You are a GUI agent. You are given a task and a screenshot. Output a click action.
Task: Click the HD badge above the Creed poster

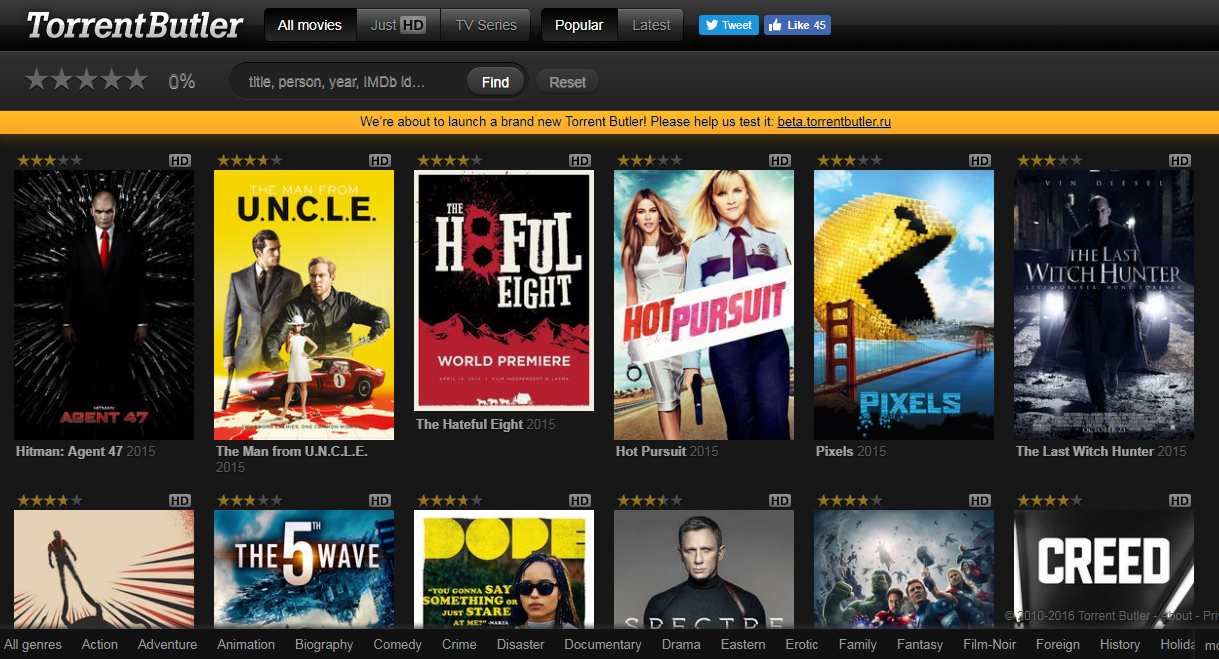point(1180,500)
